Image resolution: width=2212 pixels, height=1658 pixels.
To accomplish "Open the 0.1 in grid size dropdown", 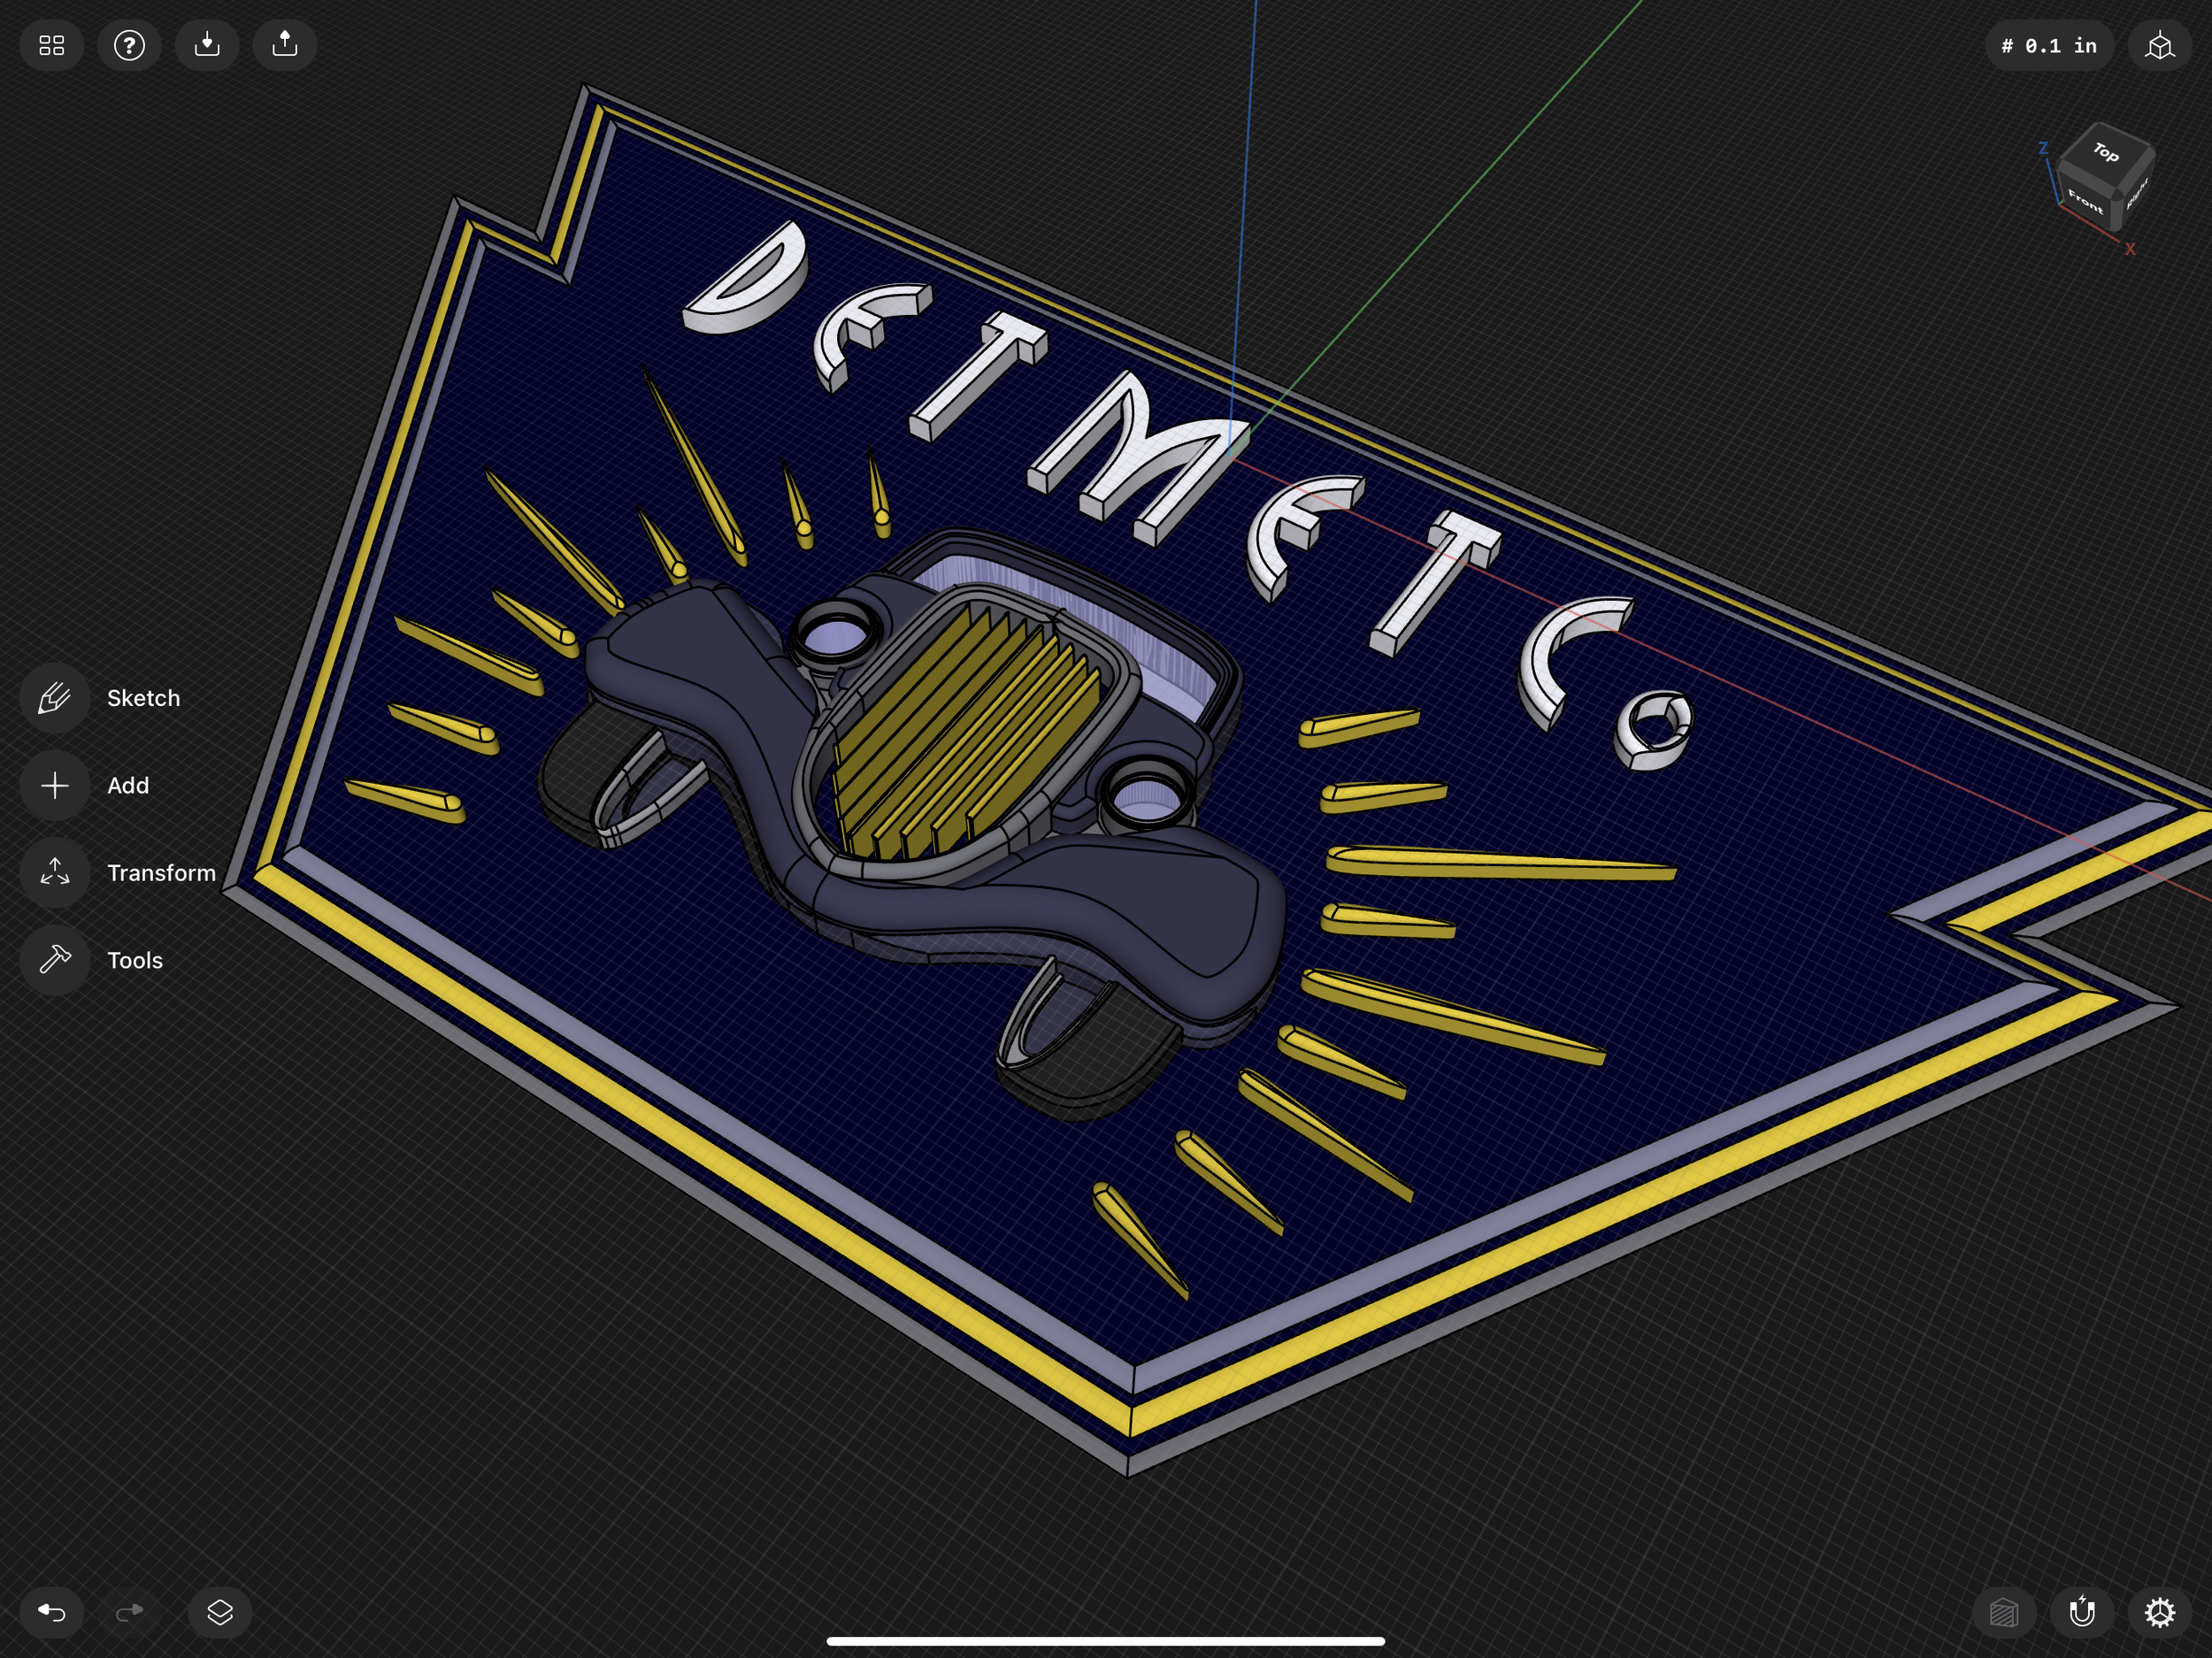I will [x=2048, y=45].
